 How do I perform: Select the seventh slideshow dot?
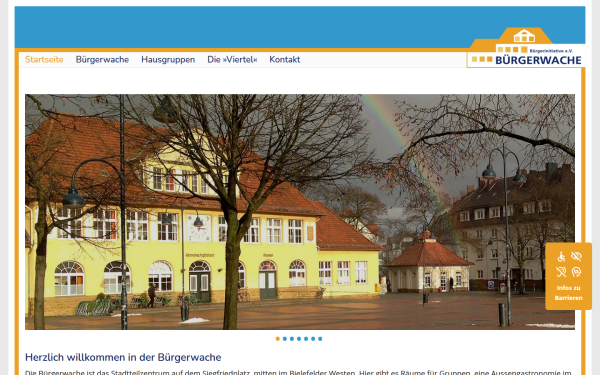point(320,339)
